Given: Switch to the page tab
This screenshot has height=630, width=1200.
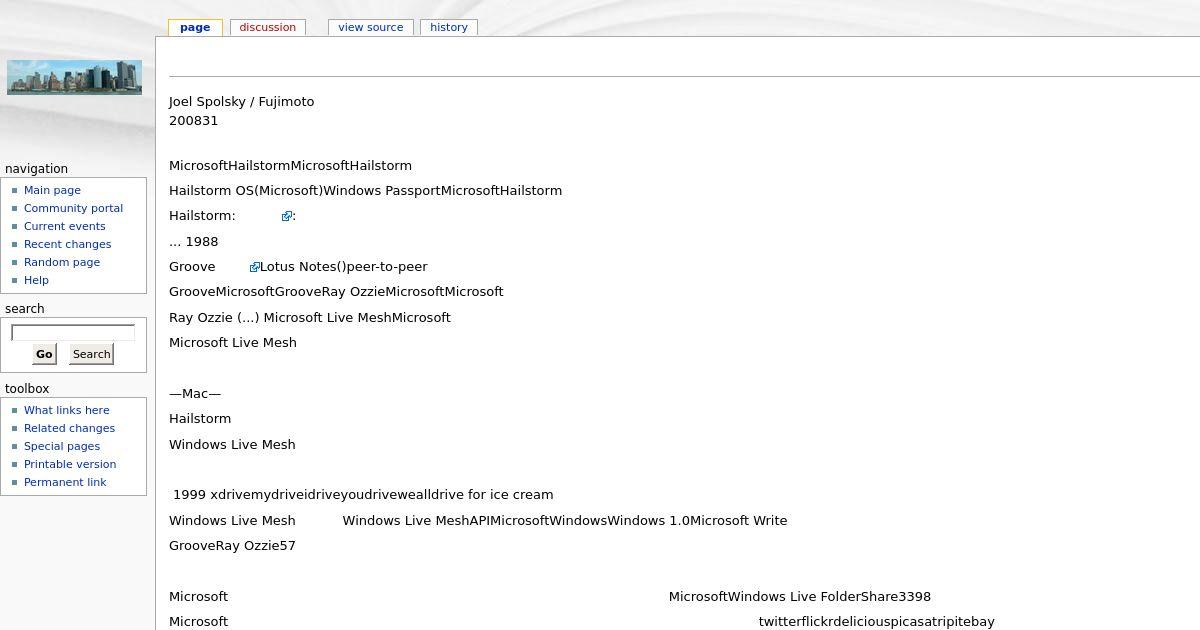Looking at the screenshot, I should pos(195,27).
